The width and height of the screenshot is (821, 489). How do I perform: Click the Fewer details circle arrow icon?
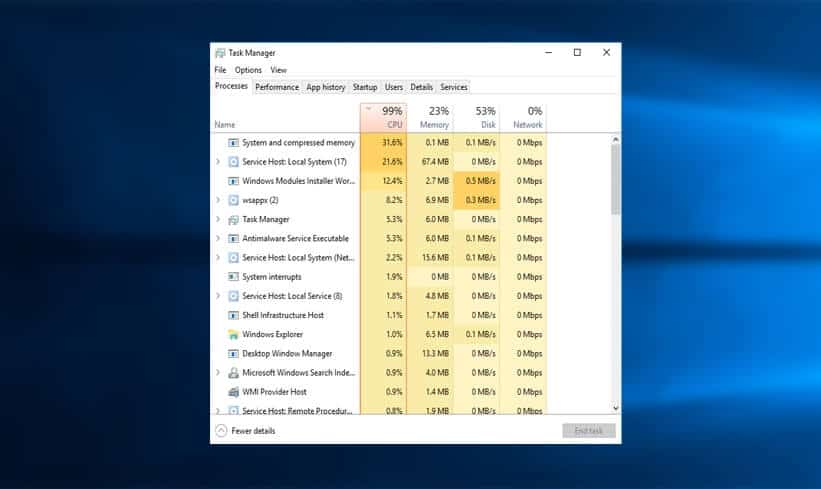pos(221,430)
